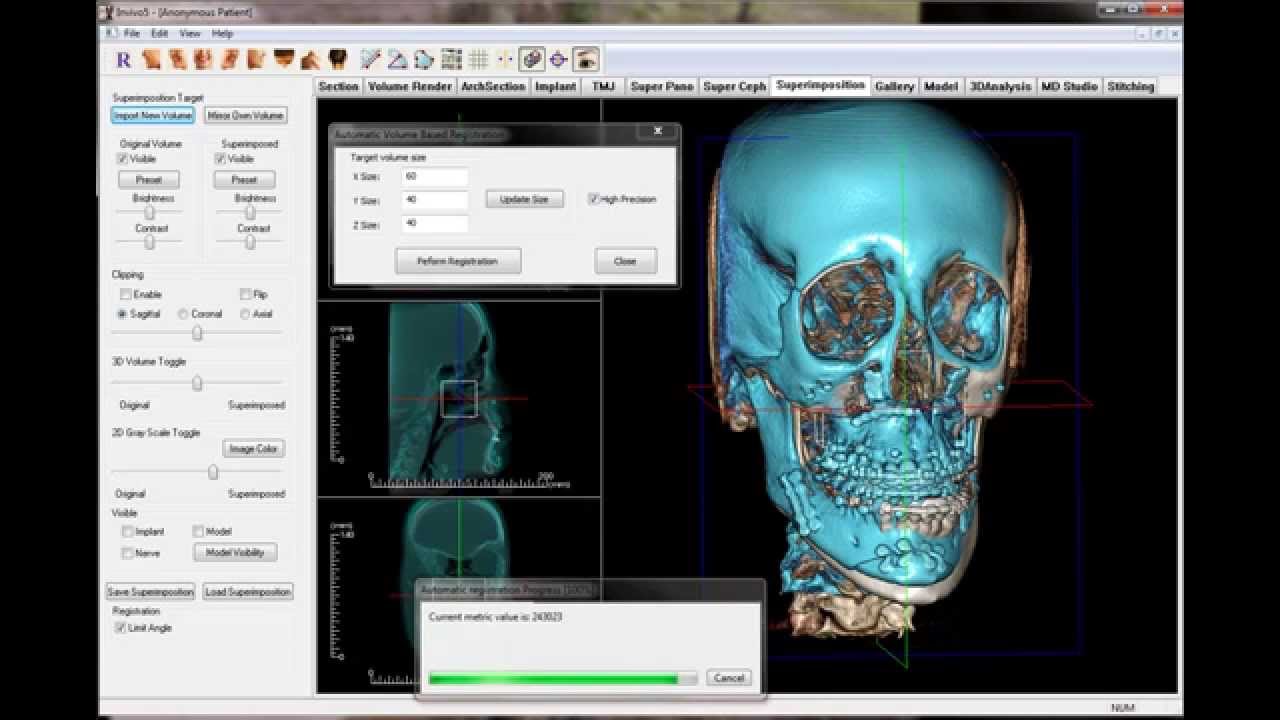Click the Original Volume Brightness slider
This screenshot has height=720, width=1280.
(x=149, y=213)
